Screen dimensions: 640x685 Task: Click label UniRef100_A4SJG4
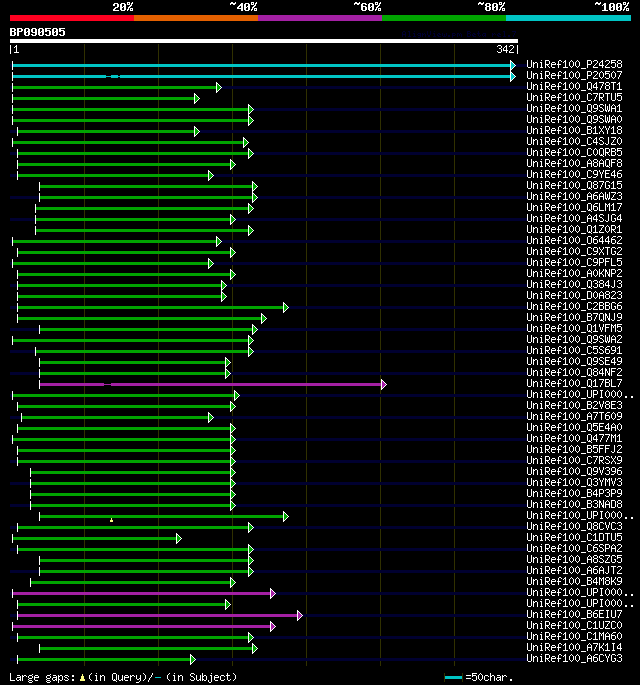(x=574, y=218)
